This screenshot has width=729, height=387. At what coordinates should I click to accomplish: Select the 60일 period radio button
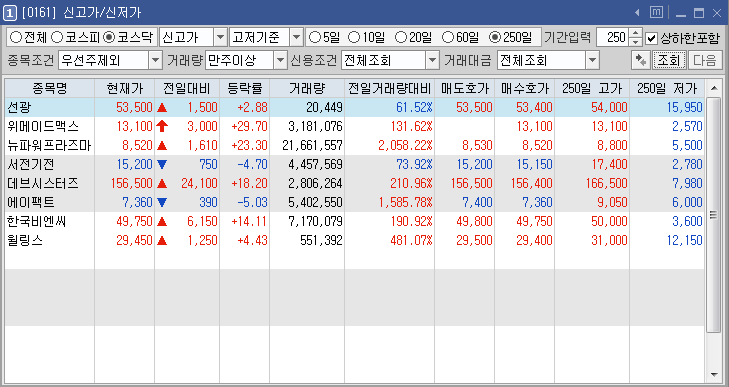448,37
